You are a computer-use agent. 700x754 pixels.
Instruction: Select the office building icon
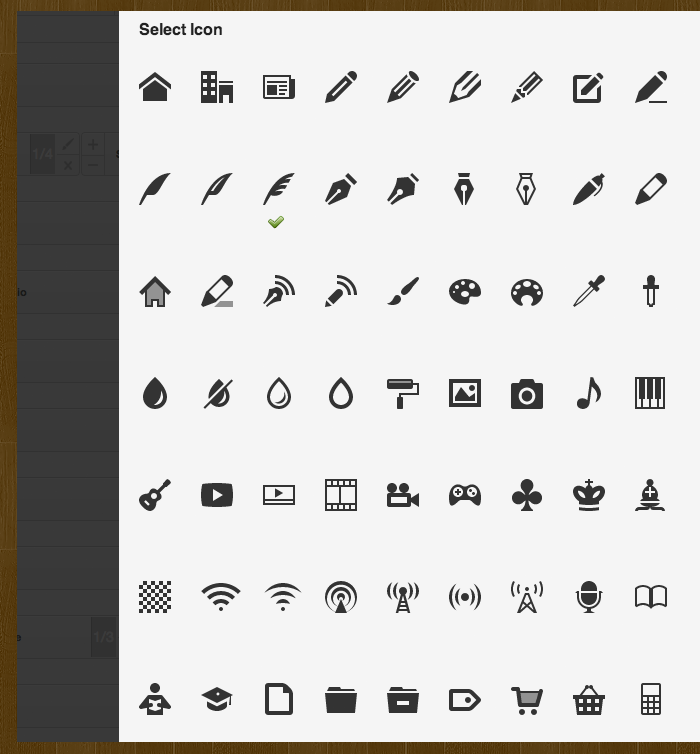click(x=217, y=88)
